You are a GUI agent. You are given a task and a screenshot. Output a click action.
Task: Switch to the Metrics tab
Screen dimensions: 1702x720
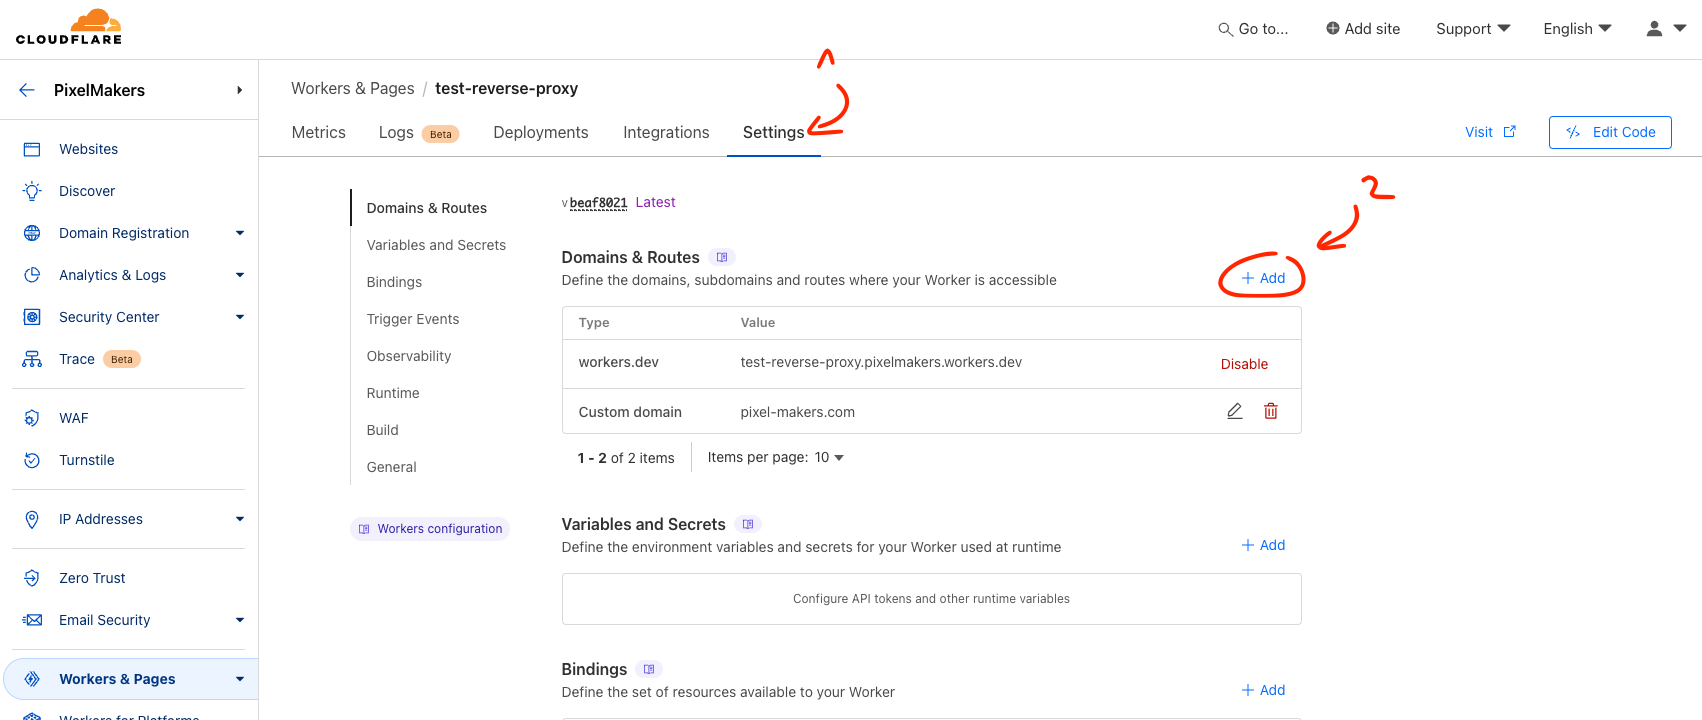point(319,132)
